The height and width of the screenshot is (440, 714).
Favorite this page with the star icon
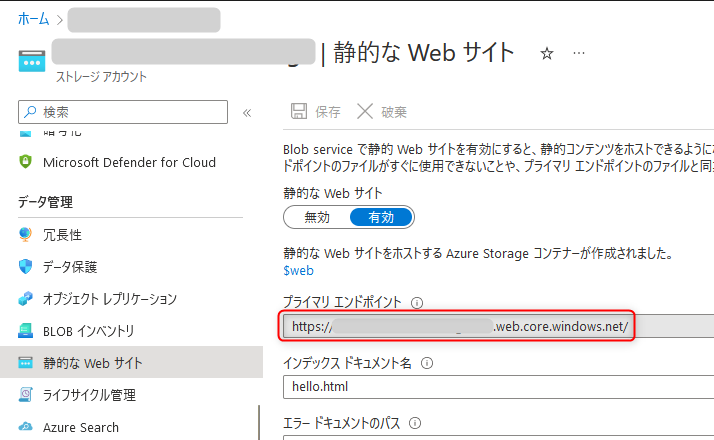point(547,54)
